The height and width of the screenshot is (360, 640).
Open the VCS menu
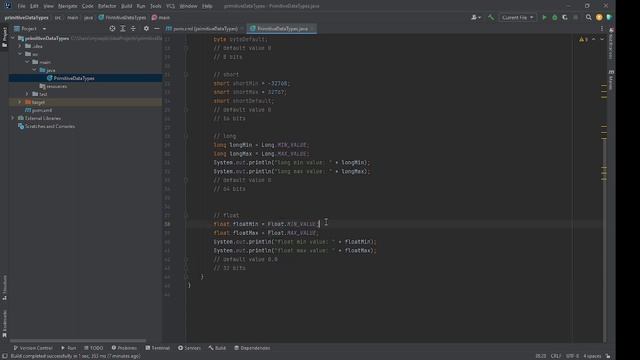click(171, 6)
